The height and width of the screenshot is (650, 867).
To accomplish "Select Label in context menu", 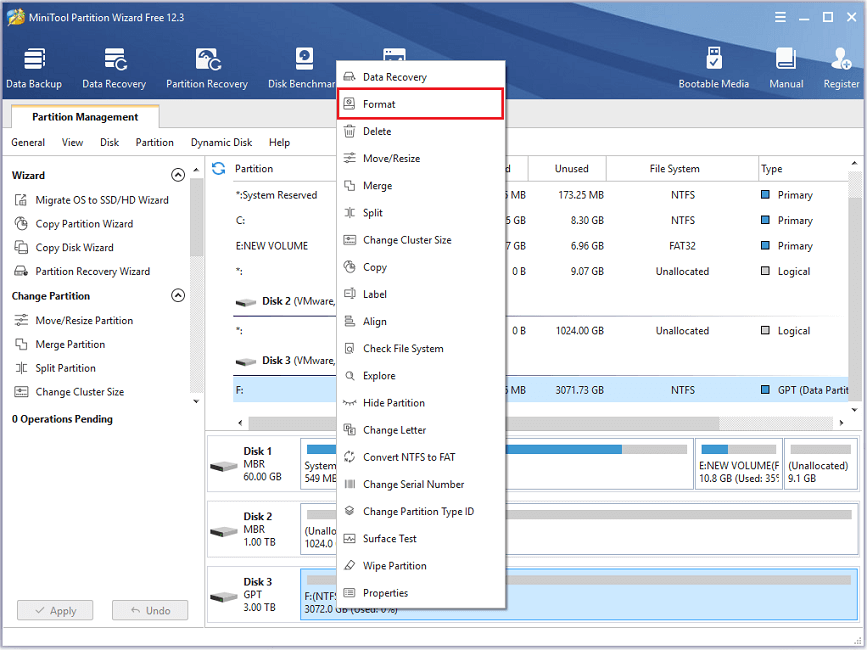I will 421,294.
